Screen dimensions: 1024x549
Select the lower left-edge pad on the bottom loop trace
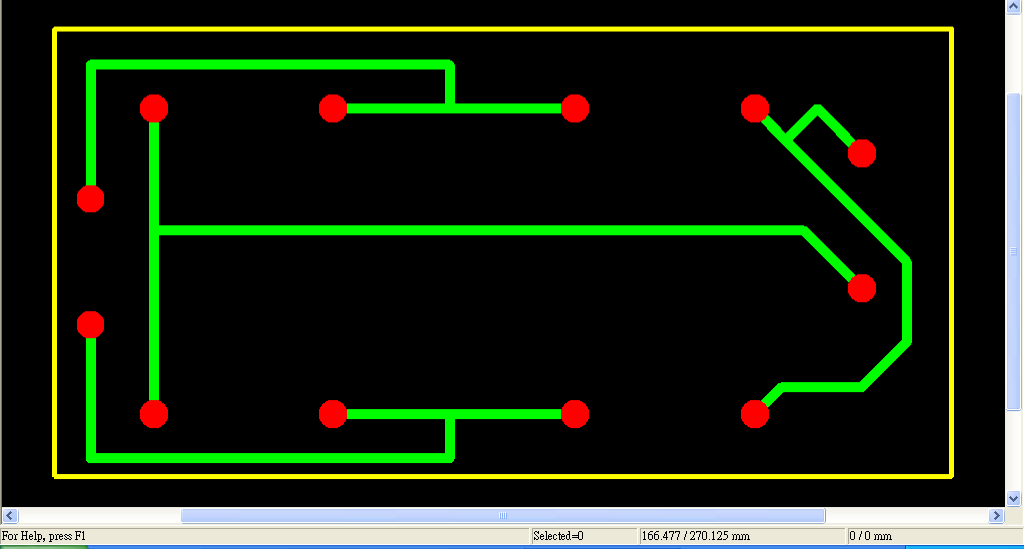coord(91,324)
